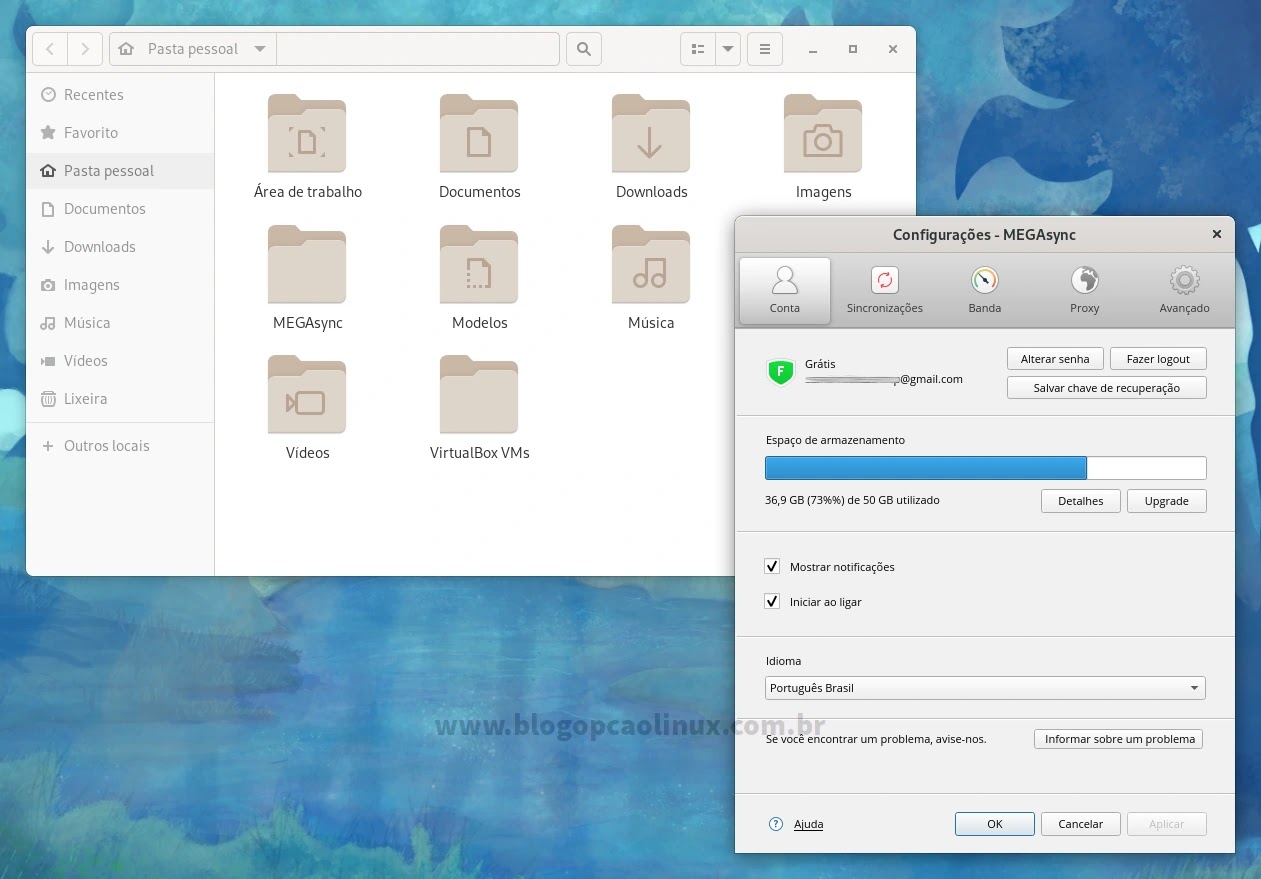Click the account email address text
Viewport: 1261px width, 879px height.
point(884,380)
